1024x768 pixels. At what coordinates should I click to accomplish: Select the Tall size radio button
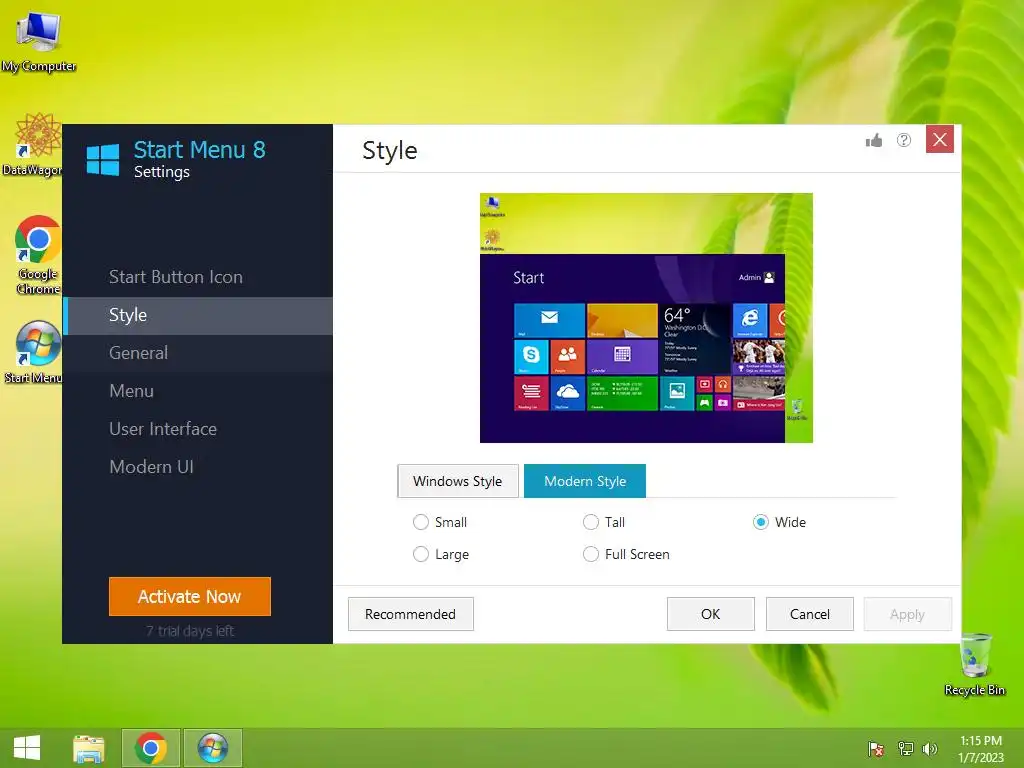tap(590, 522)
